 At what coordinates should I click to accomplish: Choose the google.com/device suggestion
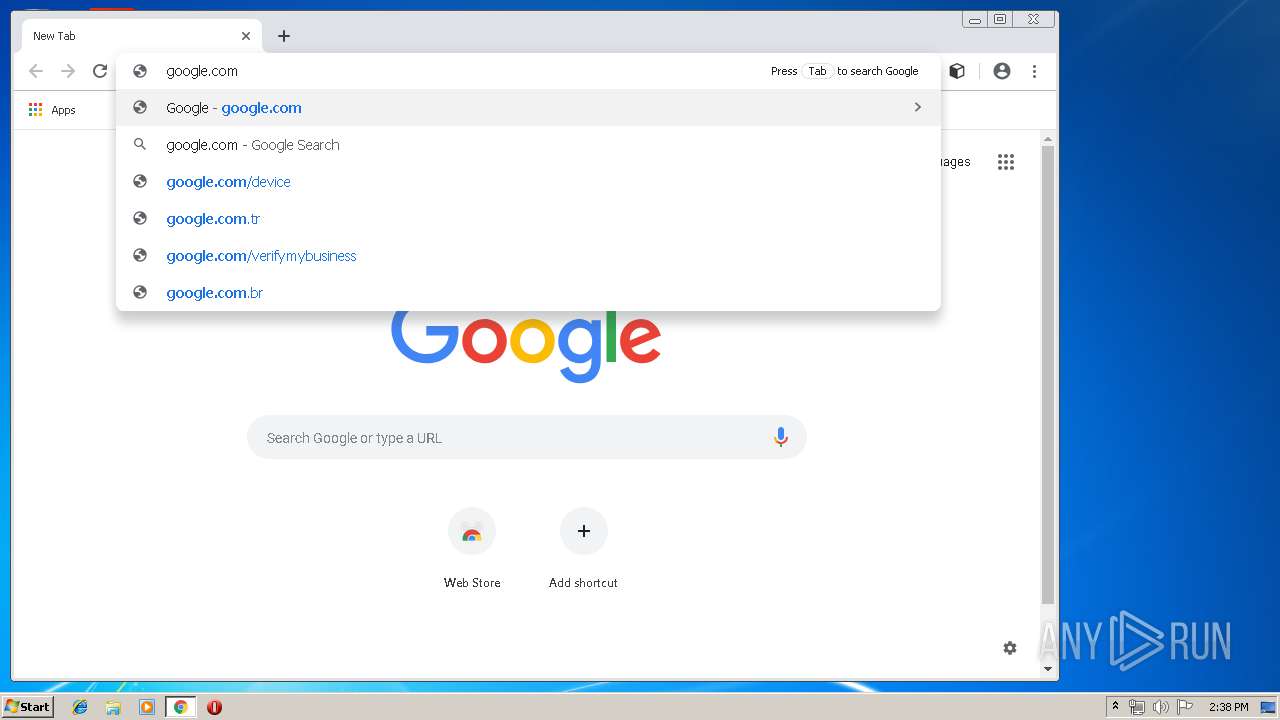pyautogui.click(x=528, y=182)
